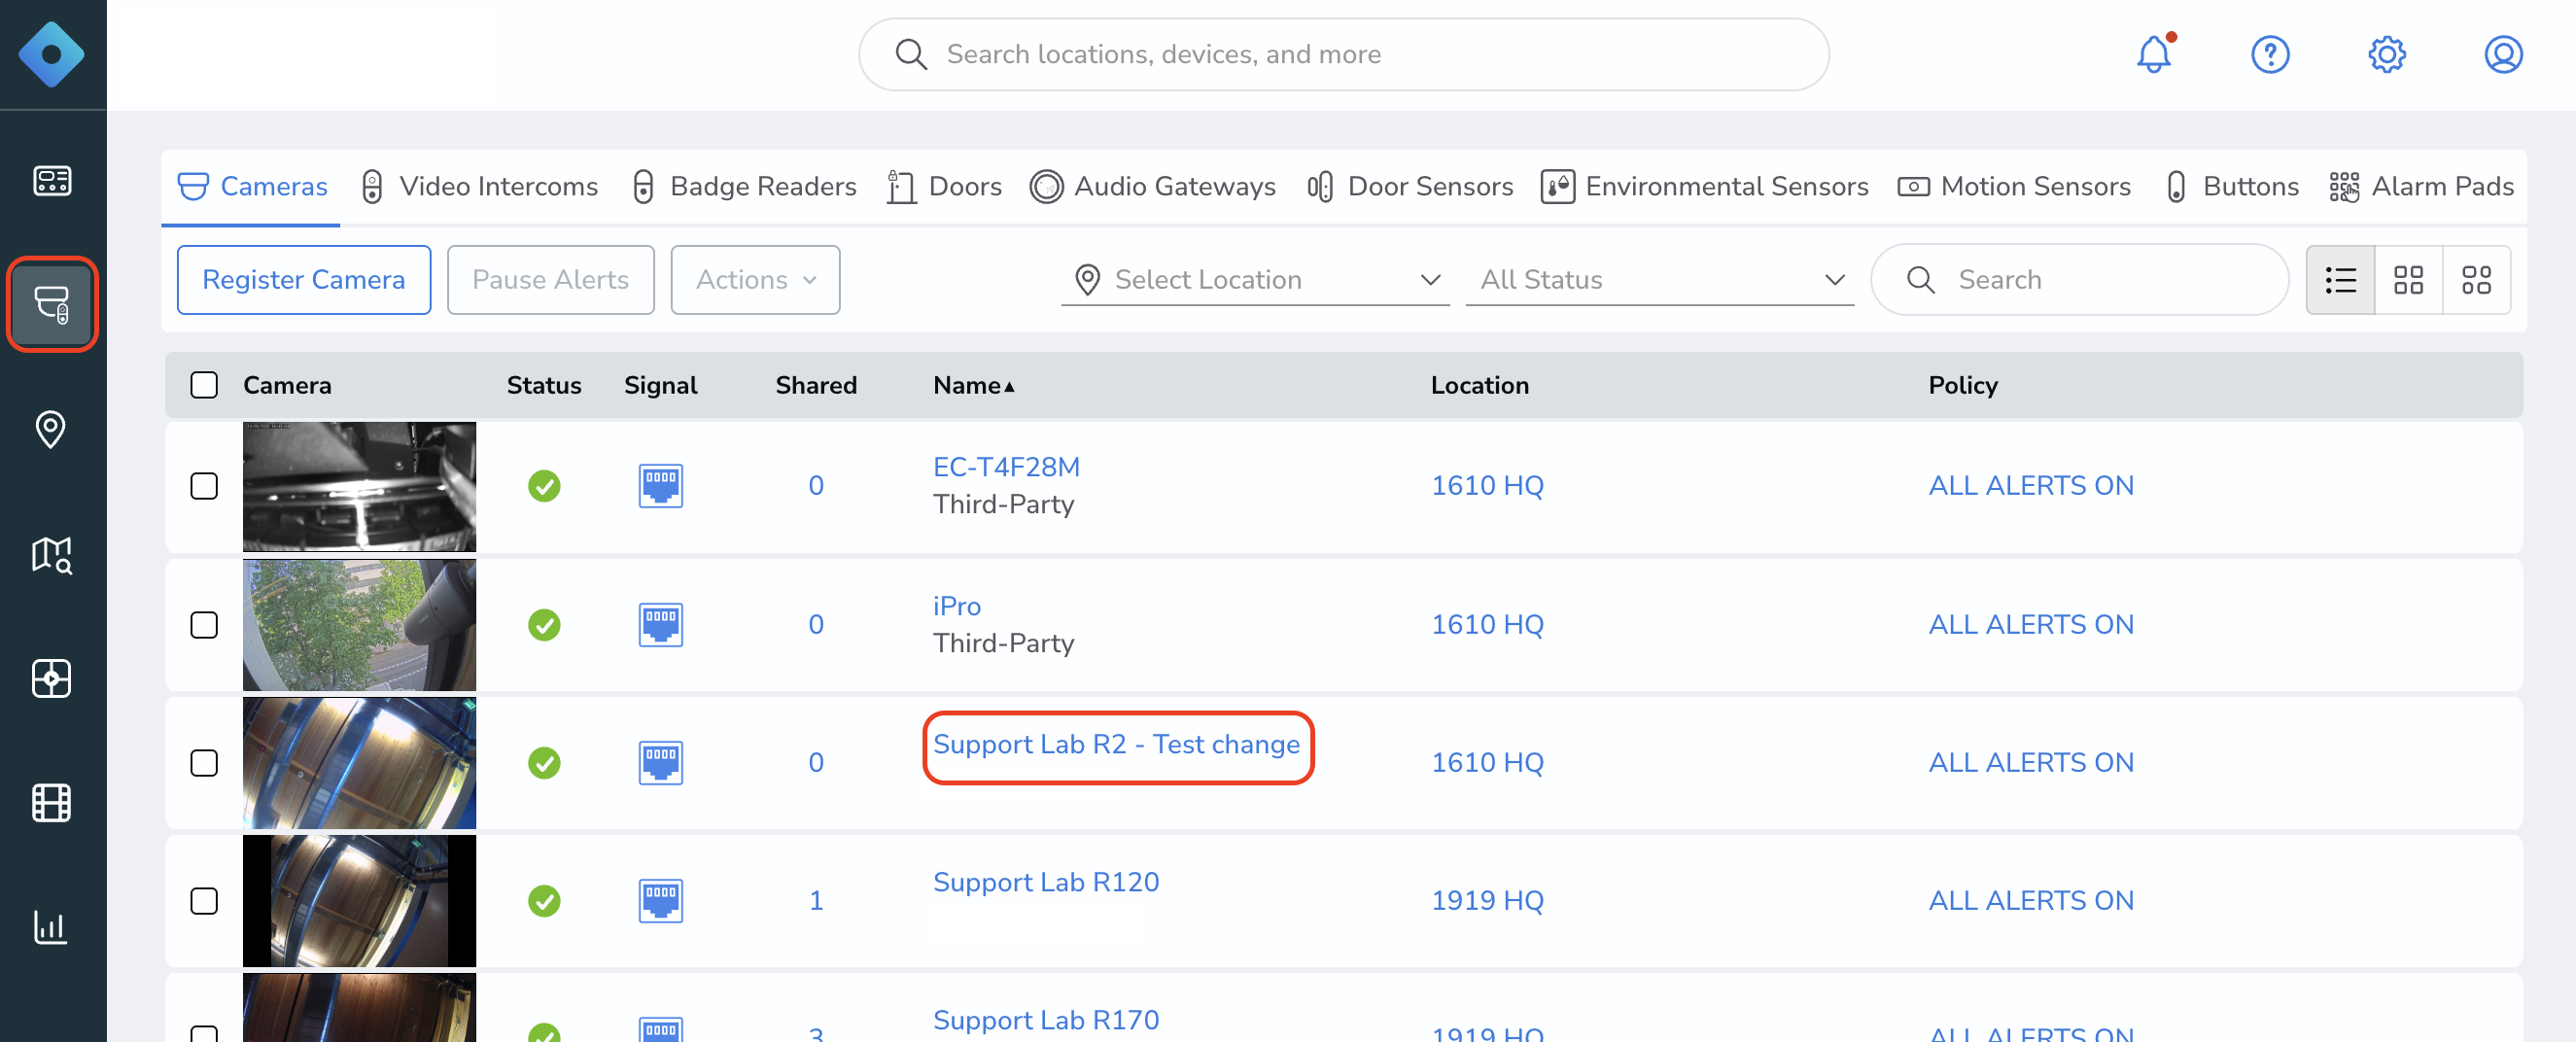The width and height of the screenshot is (2576, 1042).
Task: Open the Support Lab R120 camera link
Action: pos(1046,883)
